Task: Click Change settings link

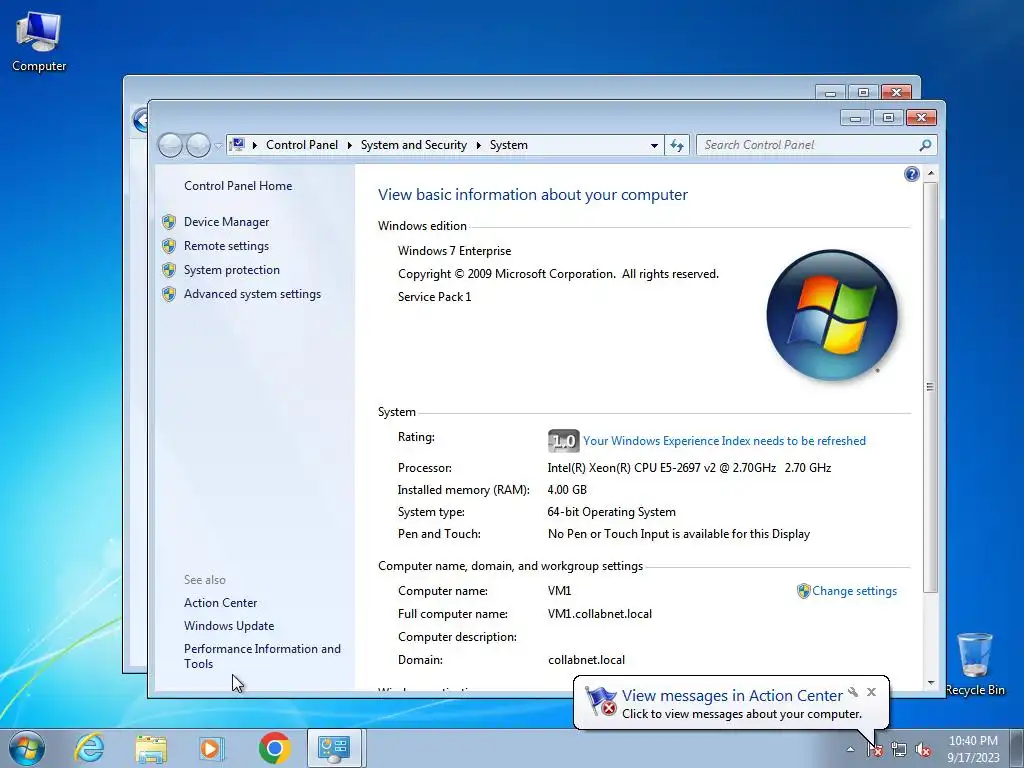Action: [854, 591]
